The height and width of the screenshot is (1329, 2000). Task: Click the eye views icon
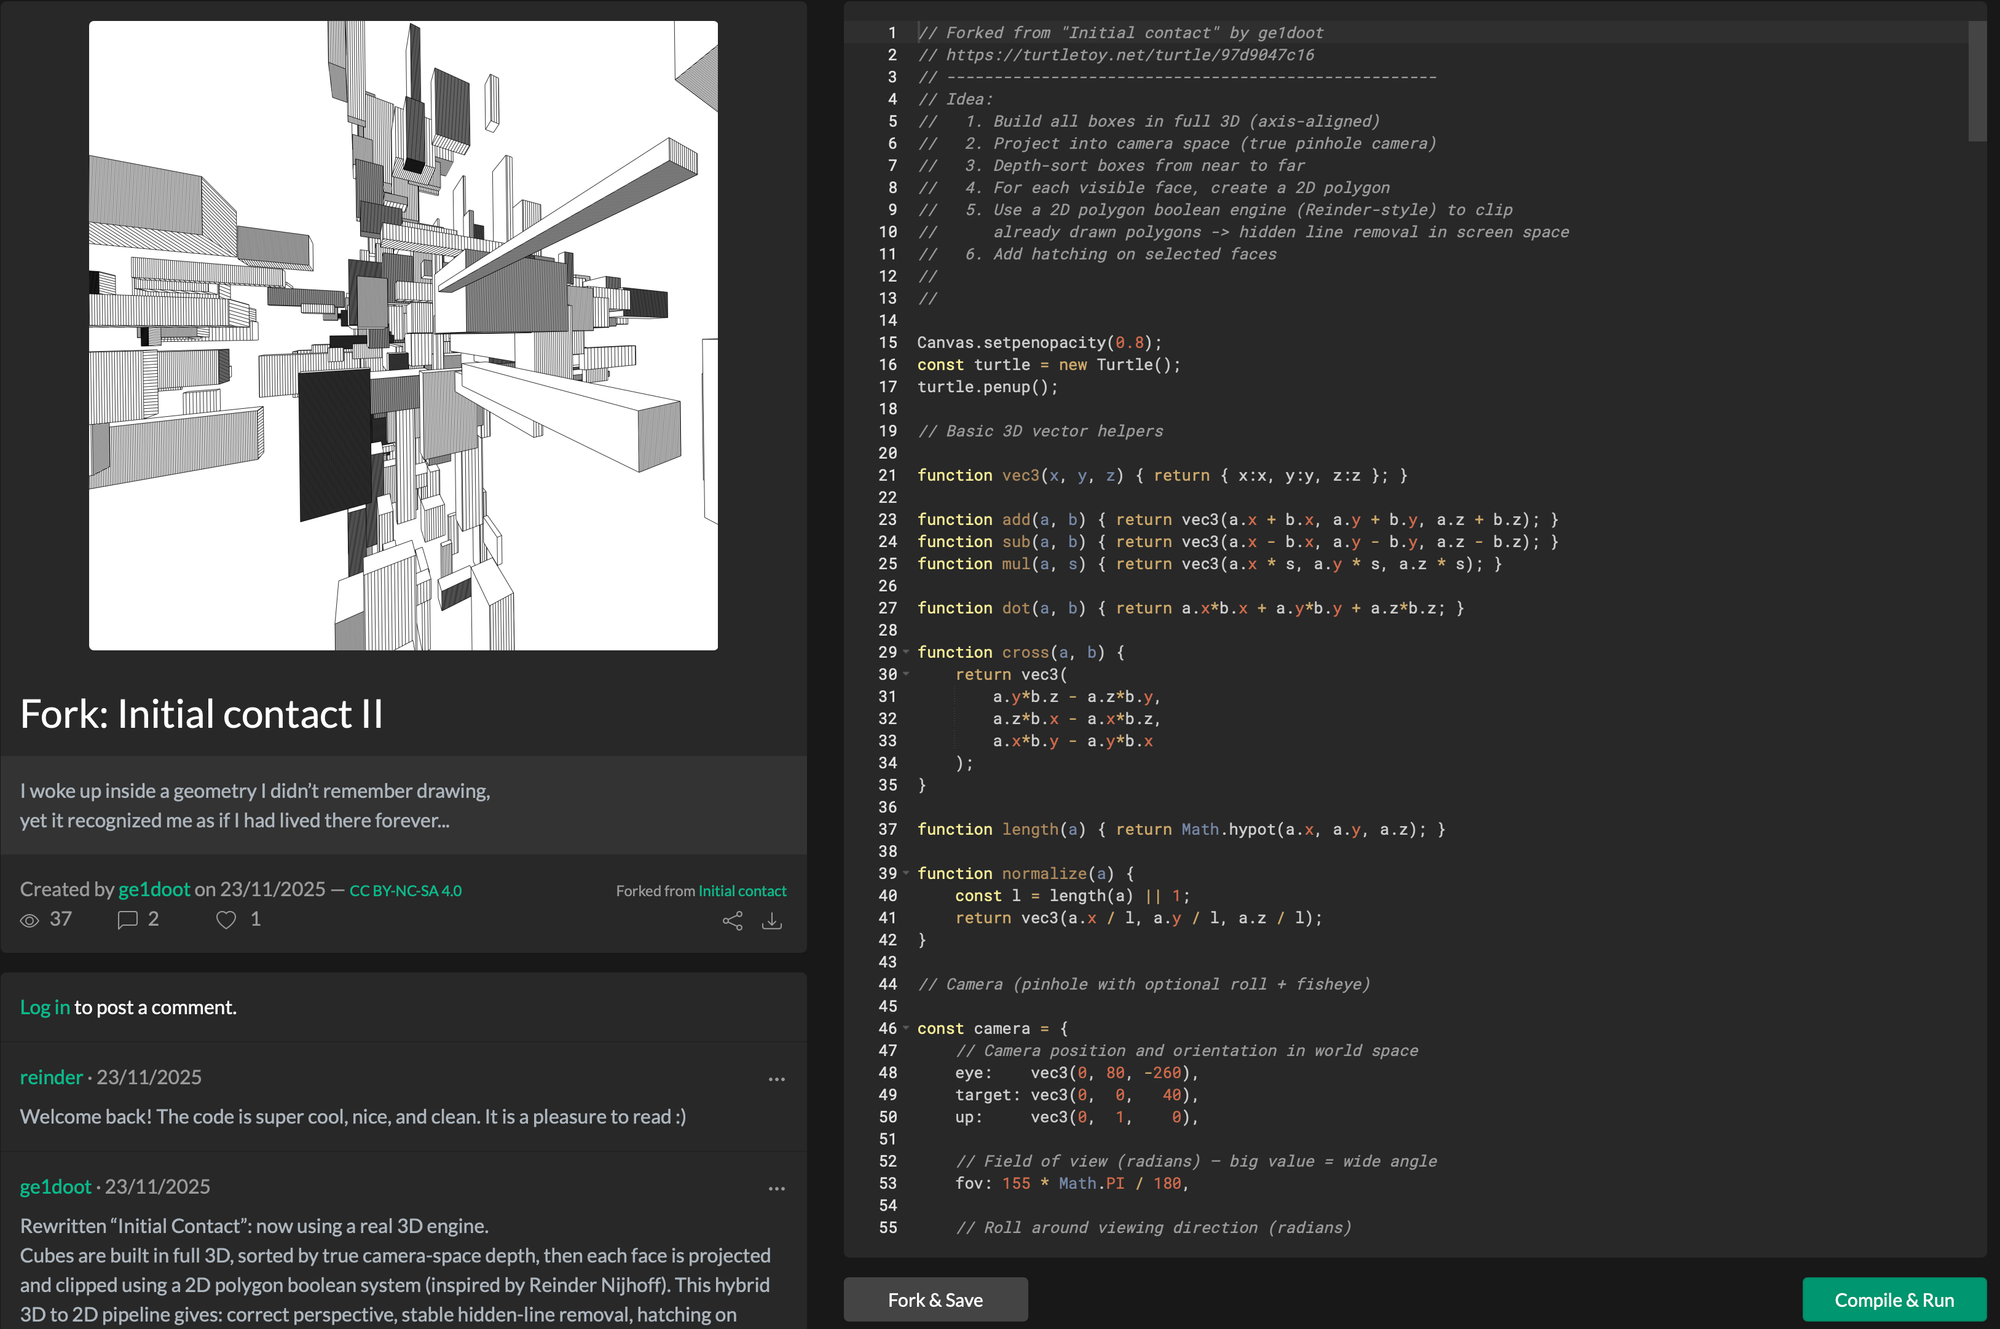[x=30, y=920]
